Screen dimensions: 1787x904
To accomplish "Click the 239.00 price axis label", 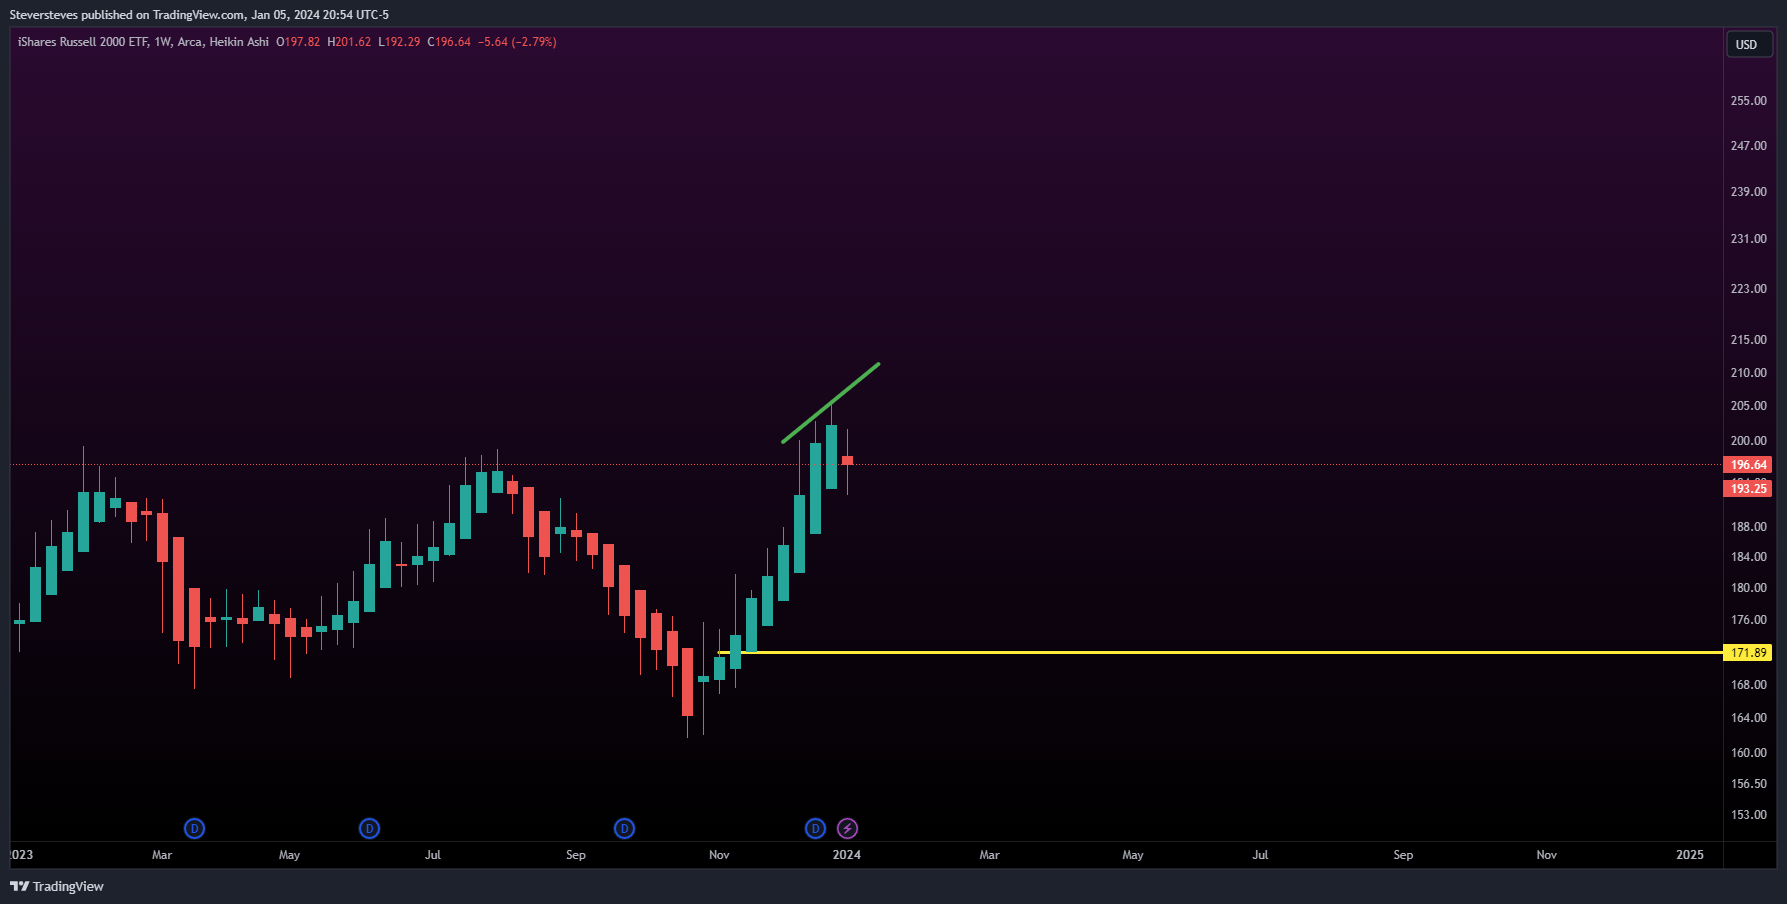I will click(x=1748, y=192).
